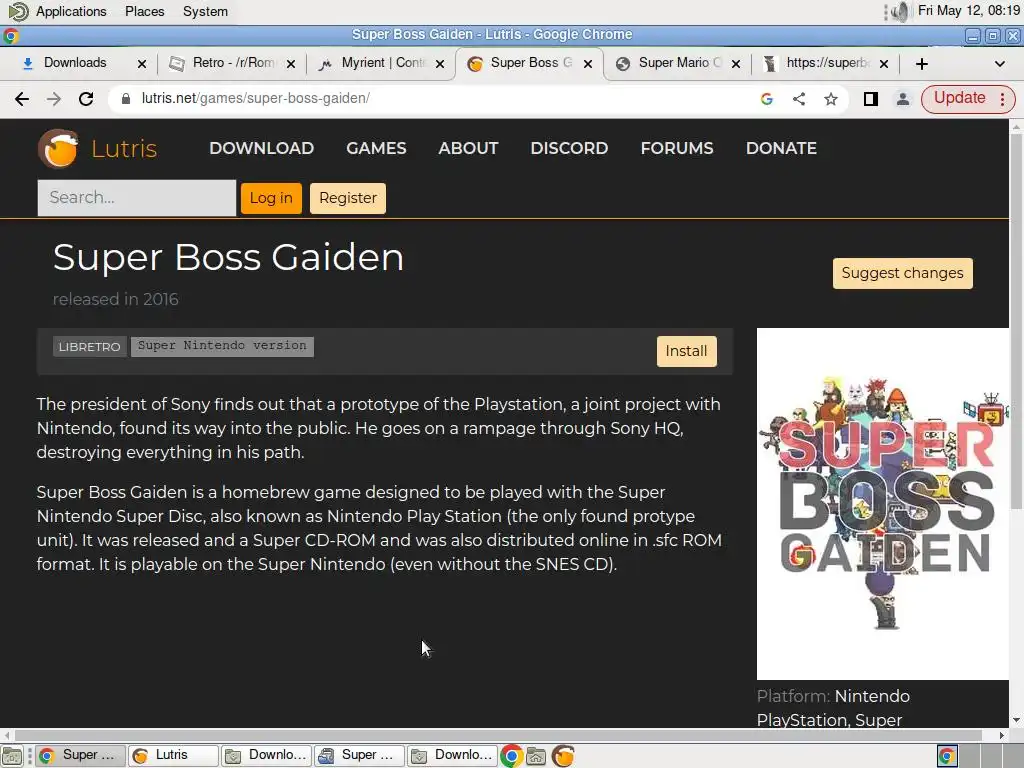Viewport: 1024px width, 768px height.
Task: Click the Lutris logo icon
Action: coord(59,148)
